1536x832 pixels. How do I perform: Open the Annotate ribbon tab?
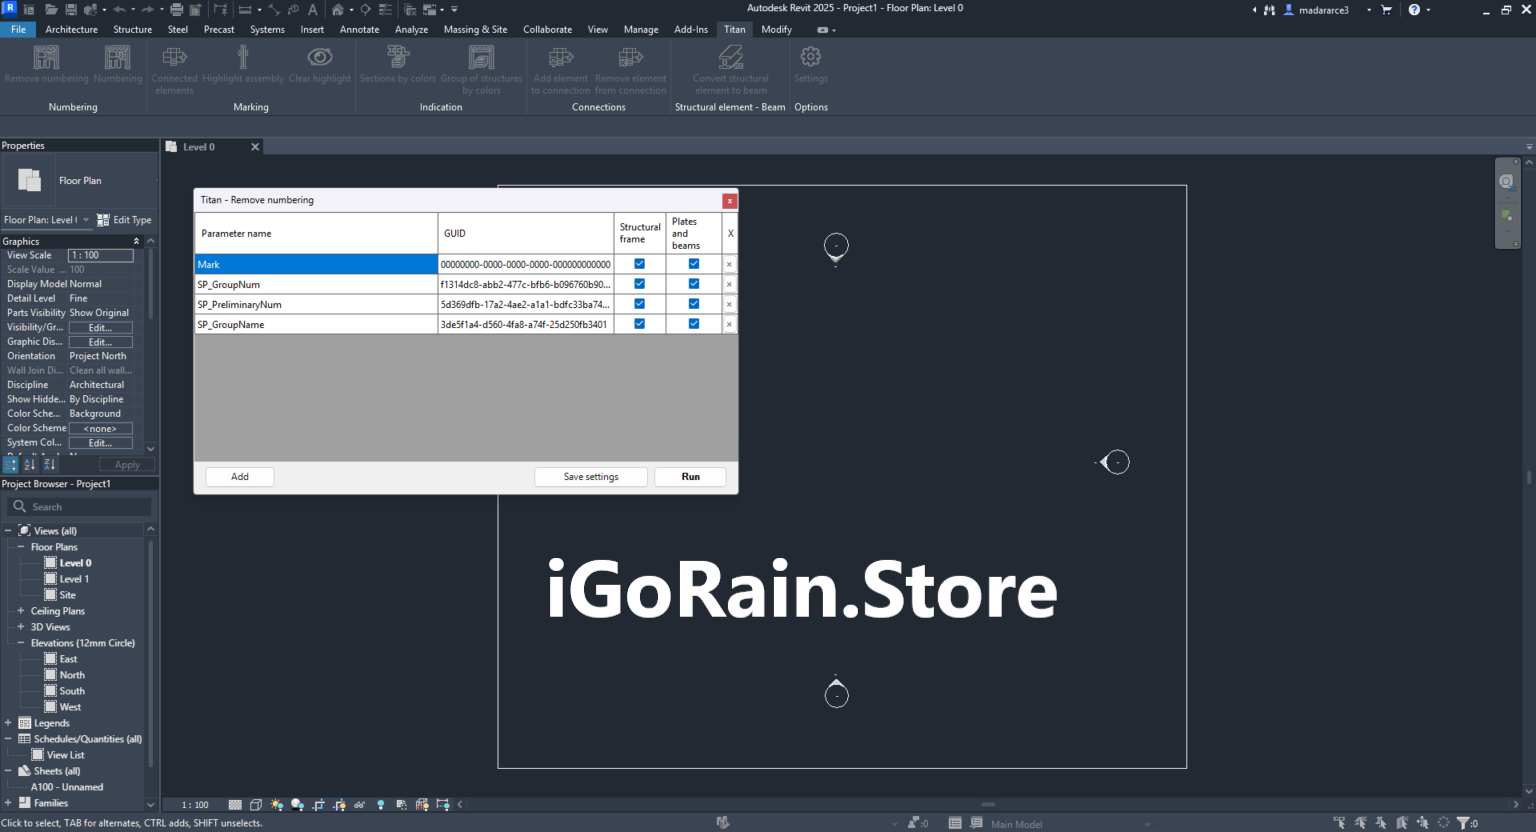click(x=359, y=29)
